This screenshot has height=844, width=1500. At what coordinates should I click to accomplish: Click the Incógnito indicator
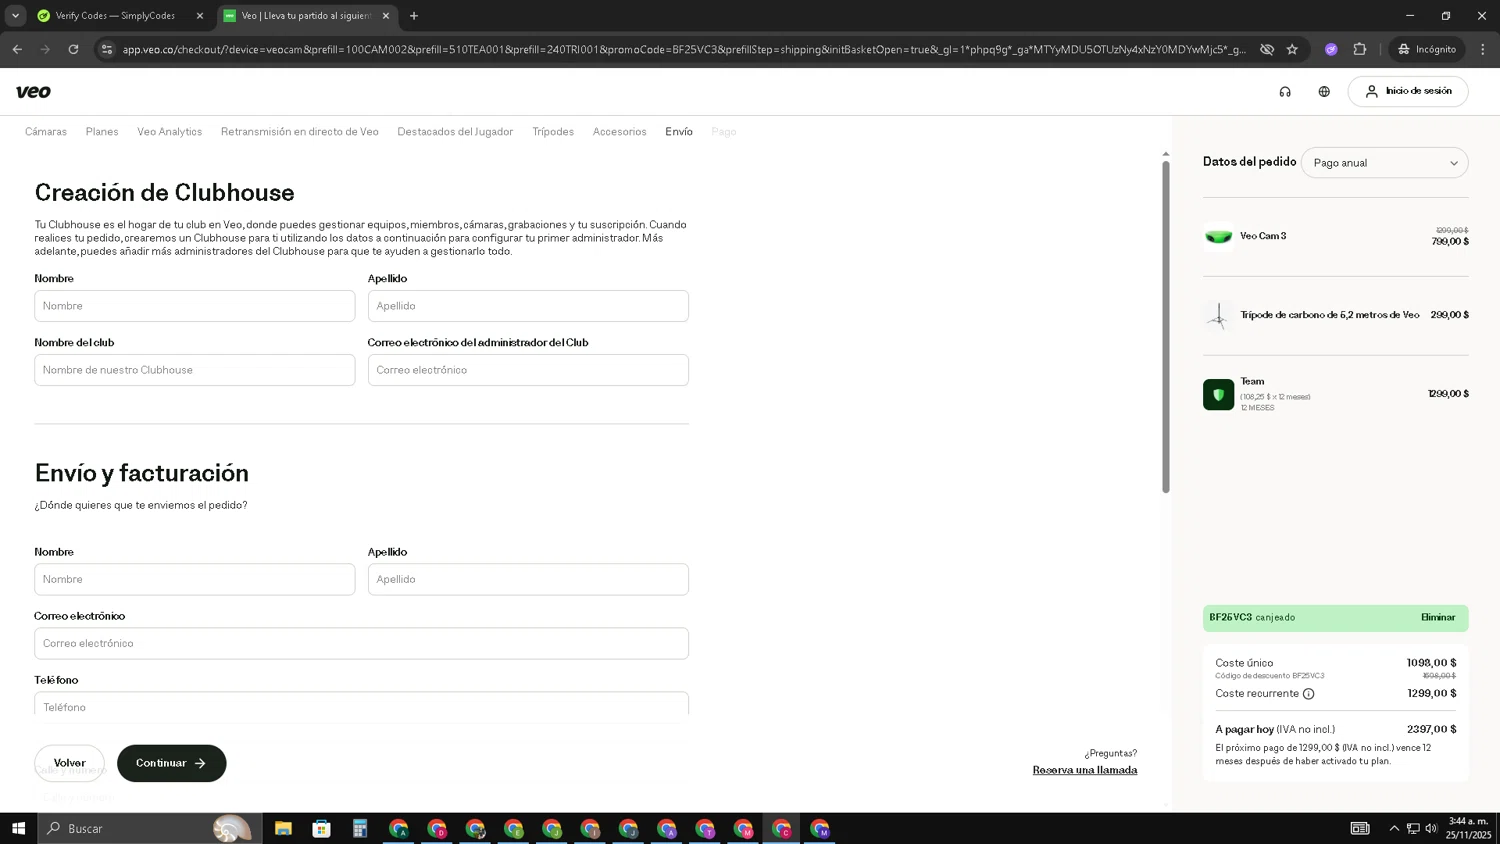click(x=1427, y=49)
